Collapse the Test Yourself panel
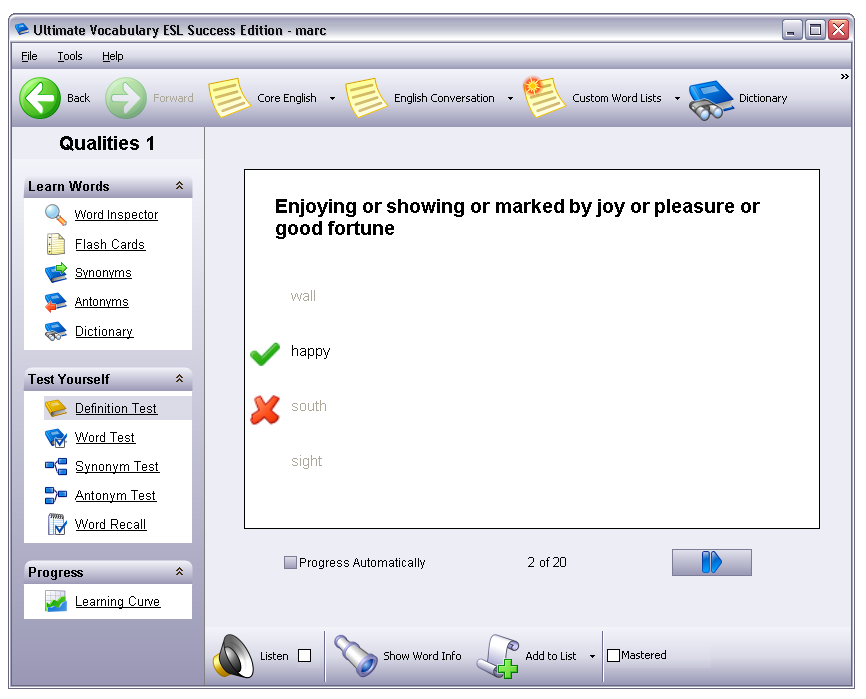This screenshot has width=866, height=699. pyautogui.click(x=179, y=378)
